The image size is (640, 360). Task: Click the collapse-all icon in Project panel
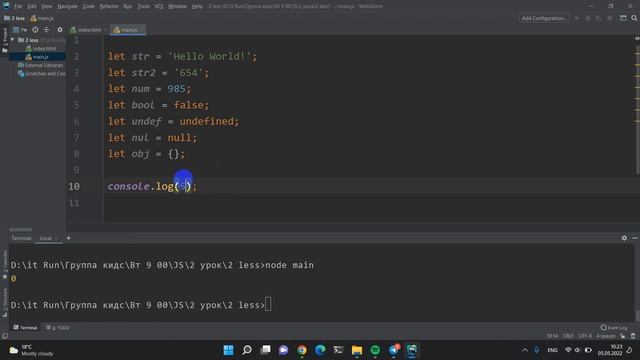47,30
